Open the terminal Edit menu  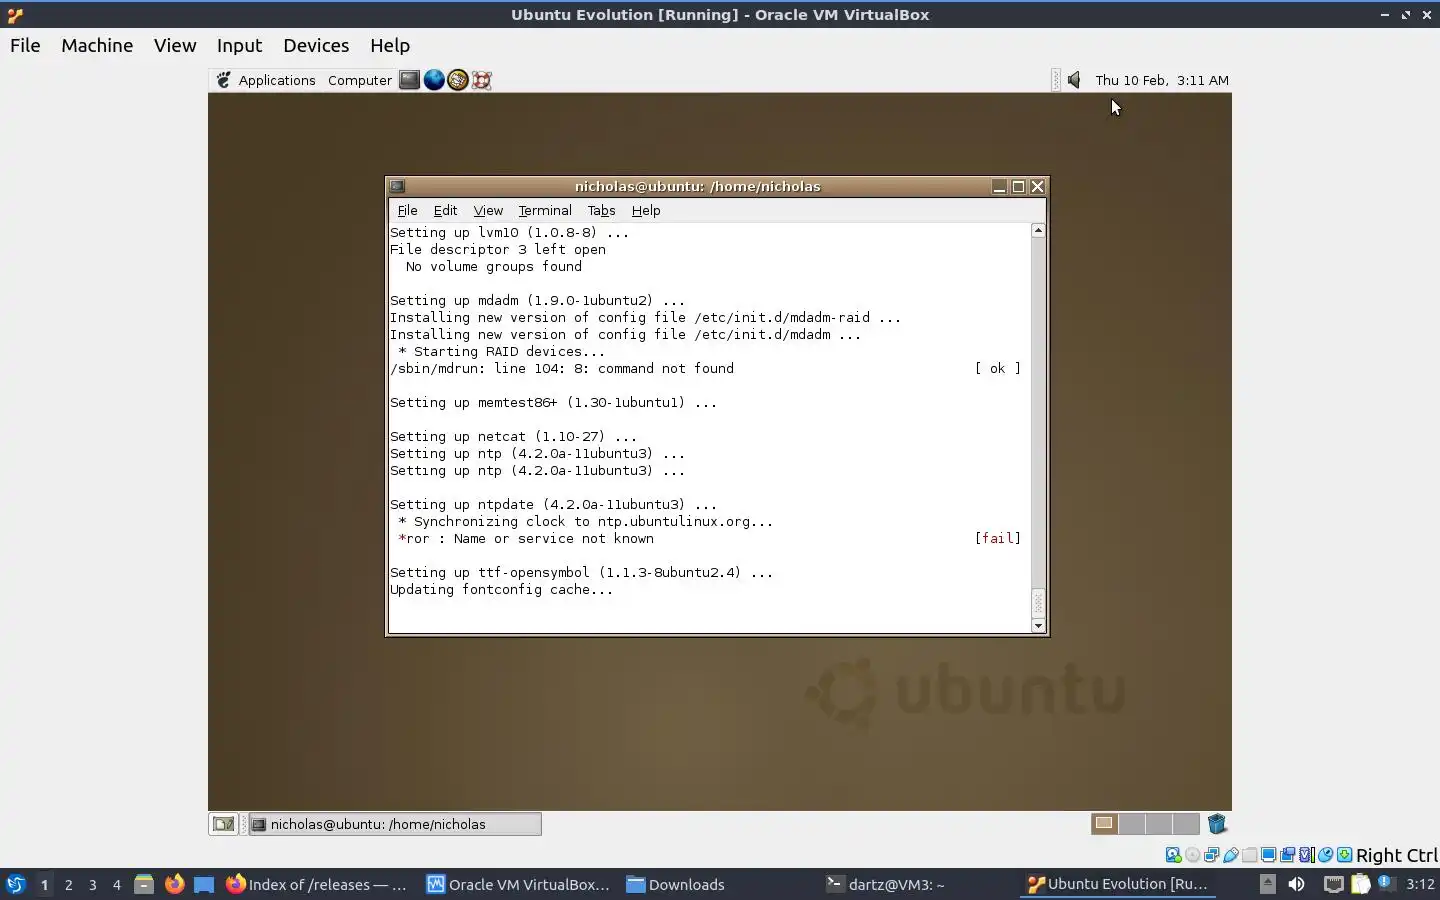(x=445, y=210)
